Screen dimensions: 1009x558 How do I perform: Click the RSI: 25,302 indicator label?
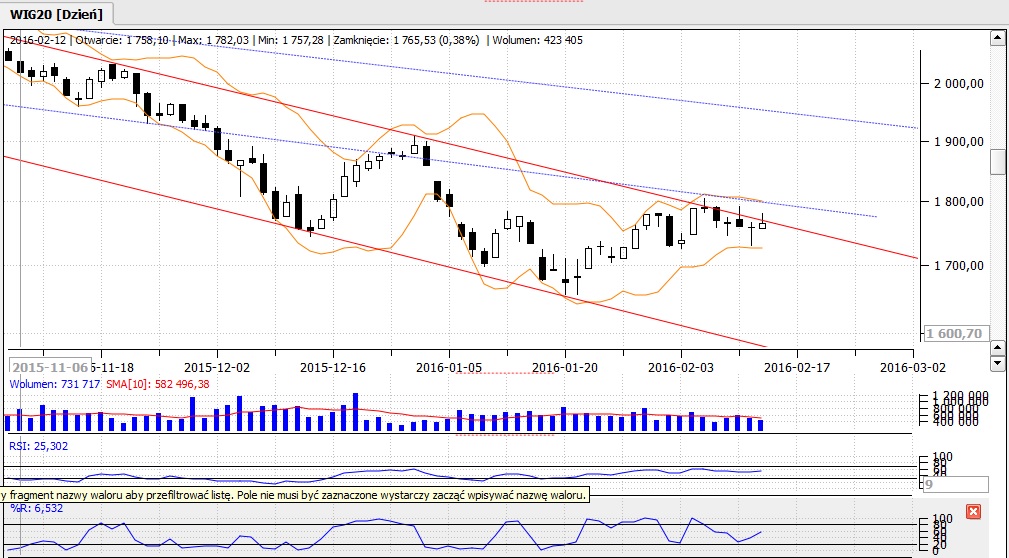point(39,446)
